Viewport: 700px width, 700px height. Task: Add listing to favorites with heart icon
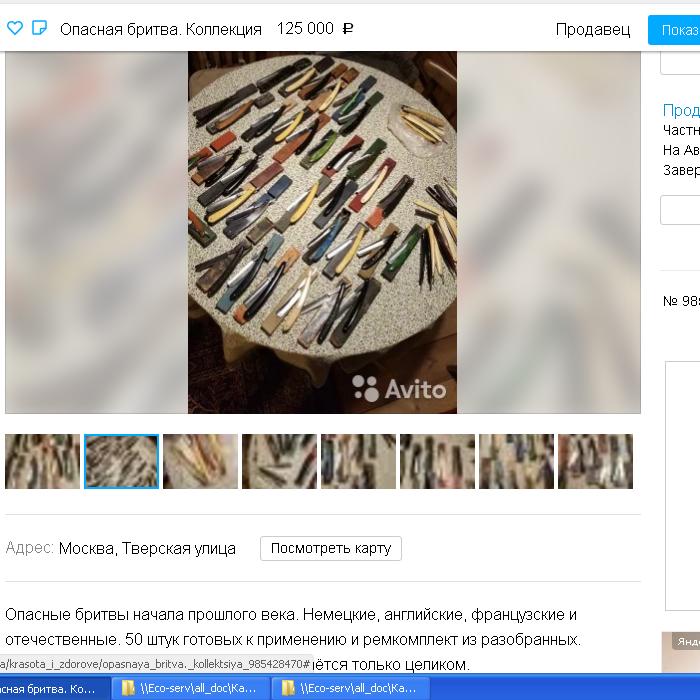pos(15,28)
